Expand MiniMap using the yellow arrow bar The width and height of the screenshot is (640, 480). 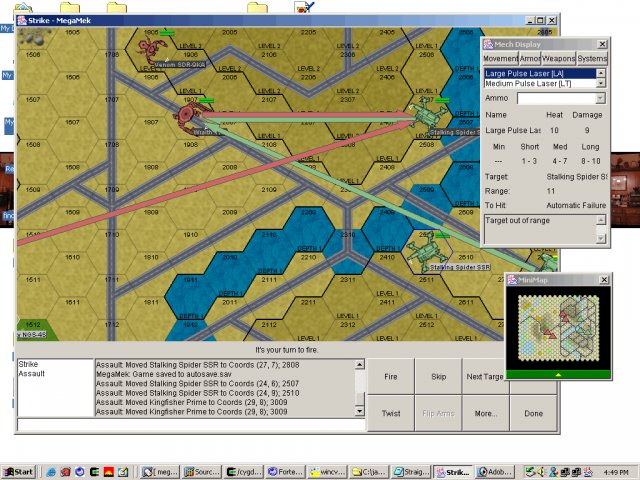558,374
